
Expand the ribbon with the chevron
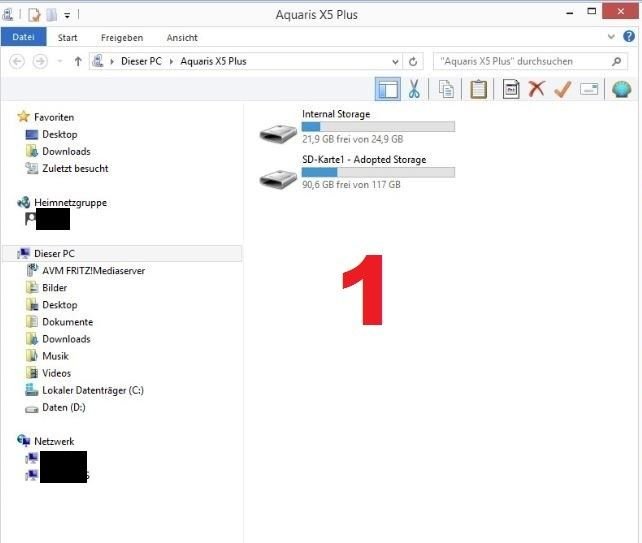(x=611, y=37)
